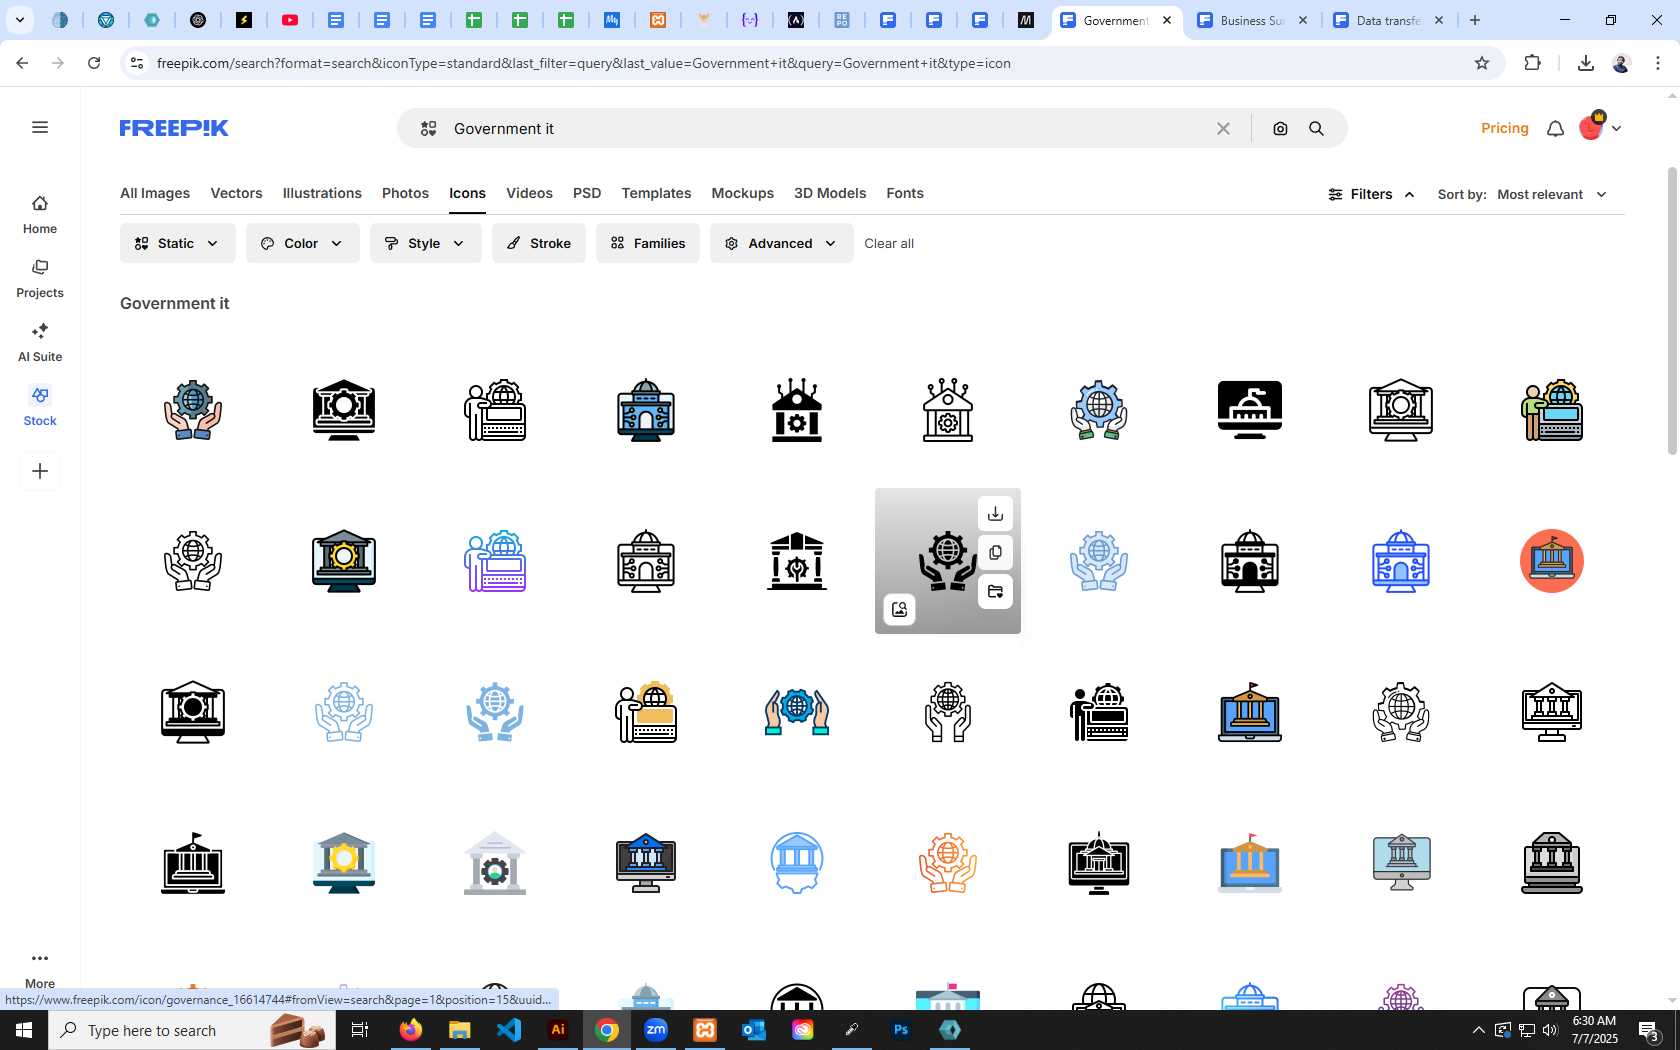Copy the hovered governance icon
The image size is (1680, 1050).
(995, 553)
